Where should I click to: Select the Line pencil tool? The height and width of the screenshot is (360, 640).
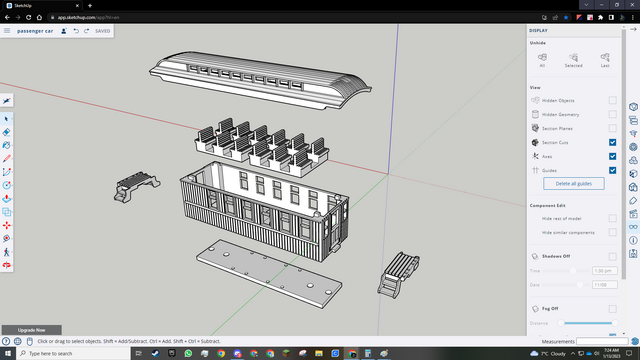coord(7,159)
